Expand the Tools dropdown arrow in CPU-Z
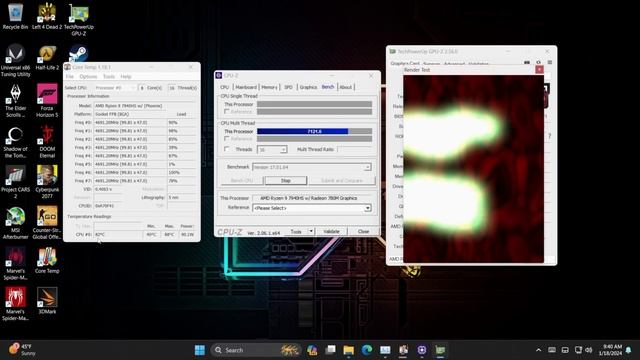 [x=311, y=231]
